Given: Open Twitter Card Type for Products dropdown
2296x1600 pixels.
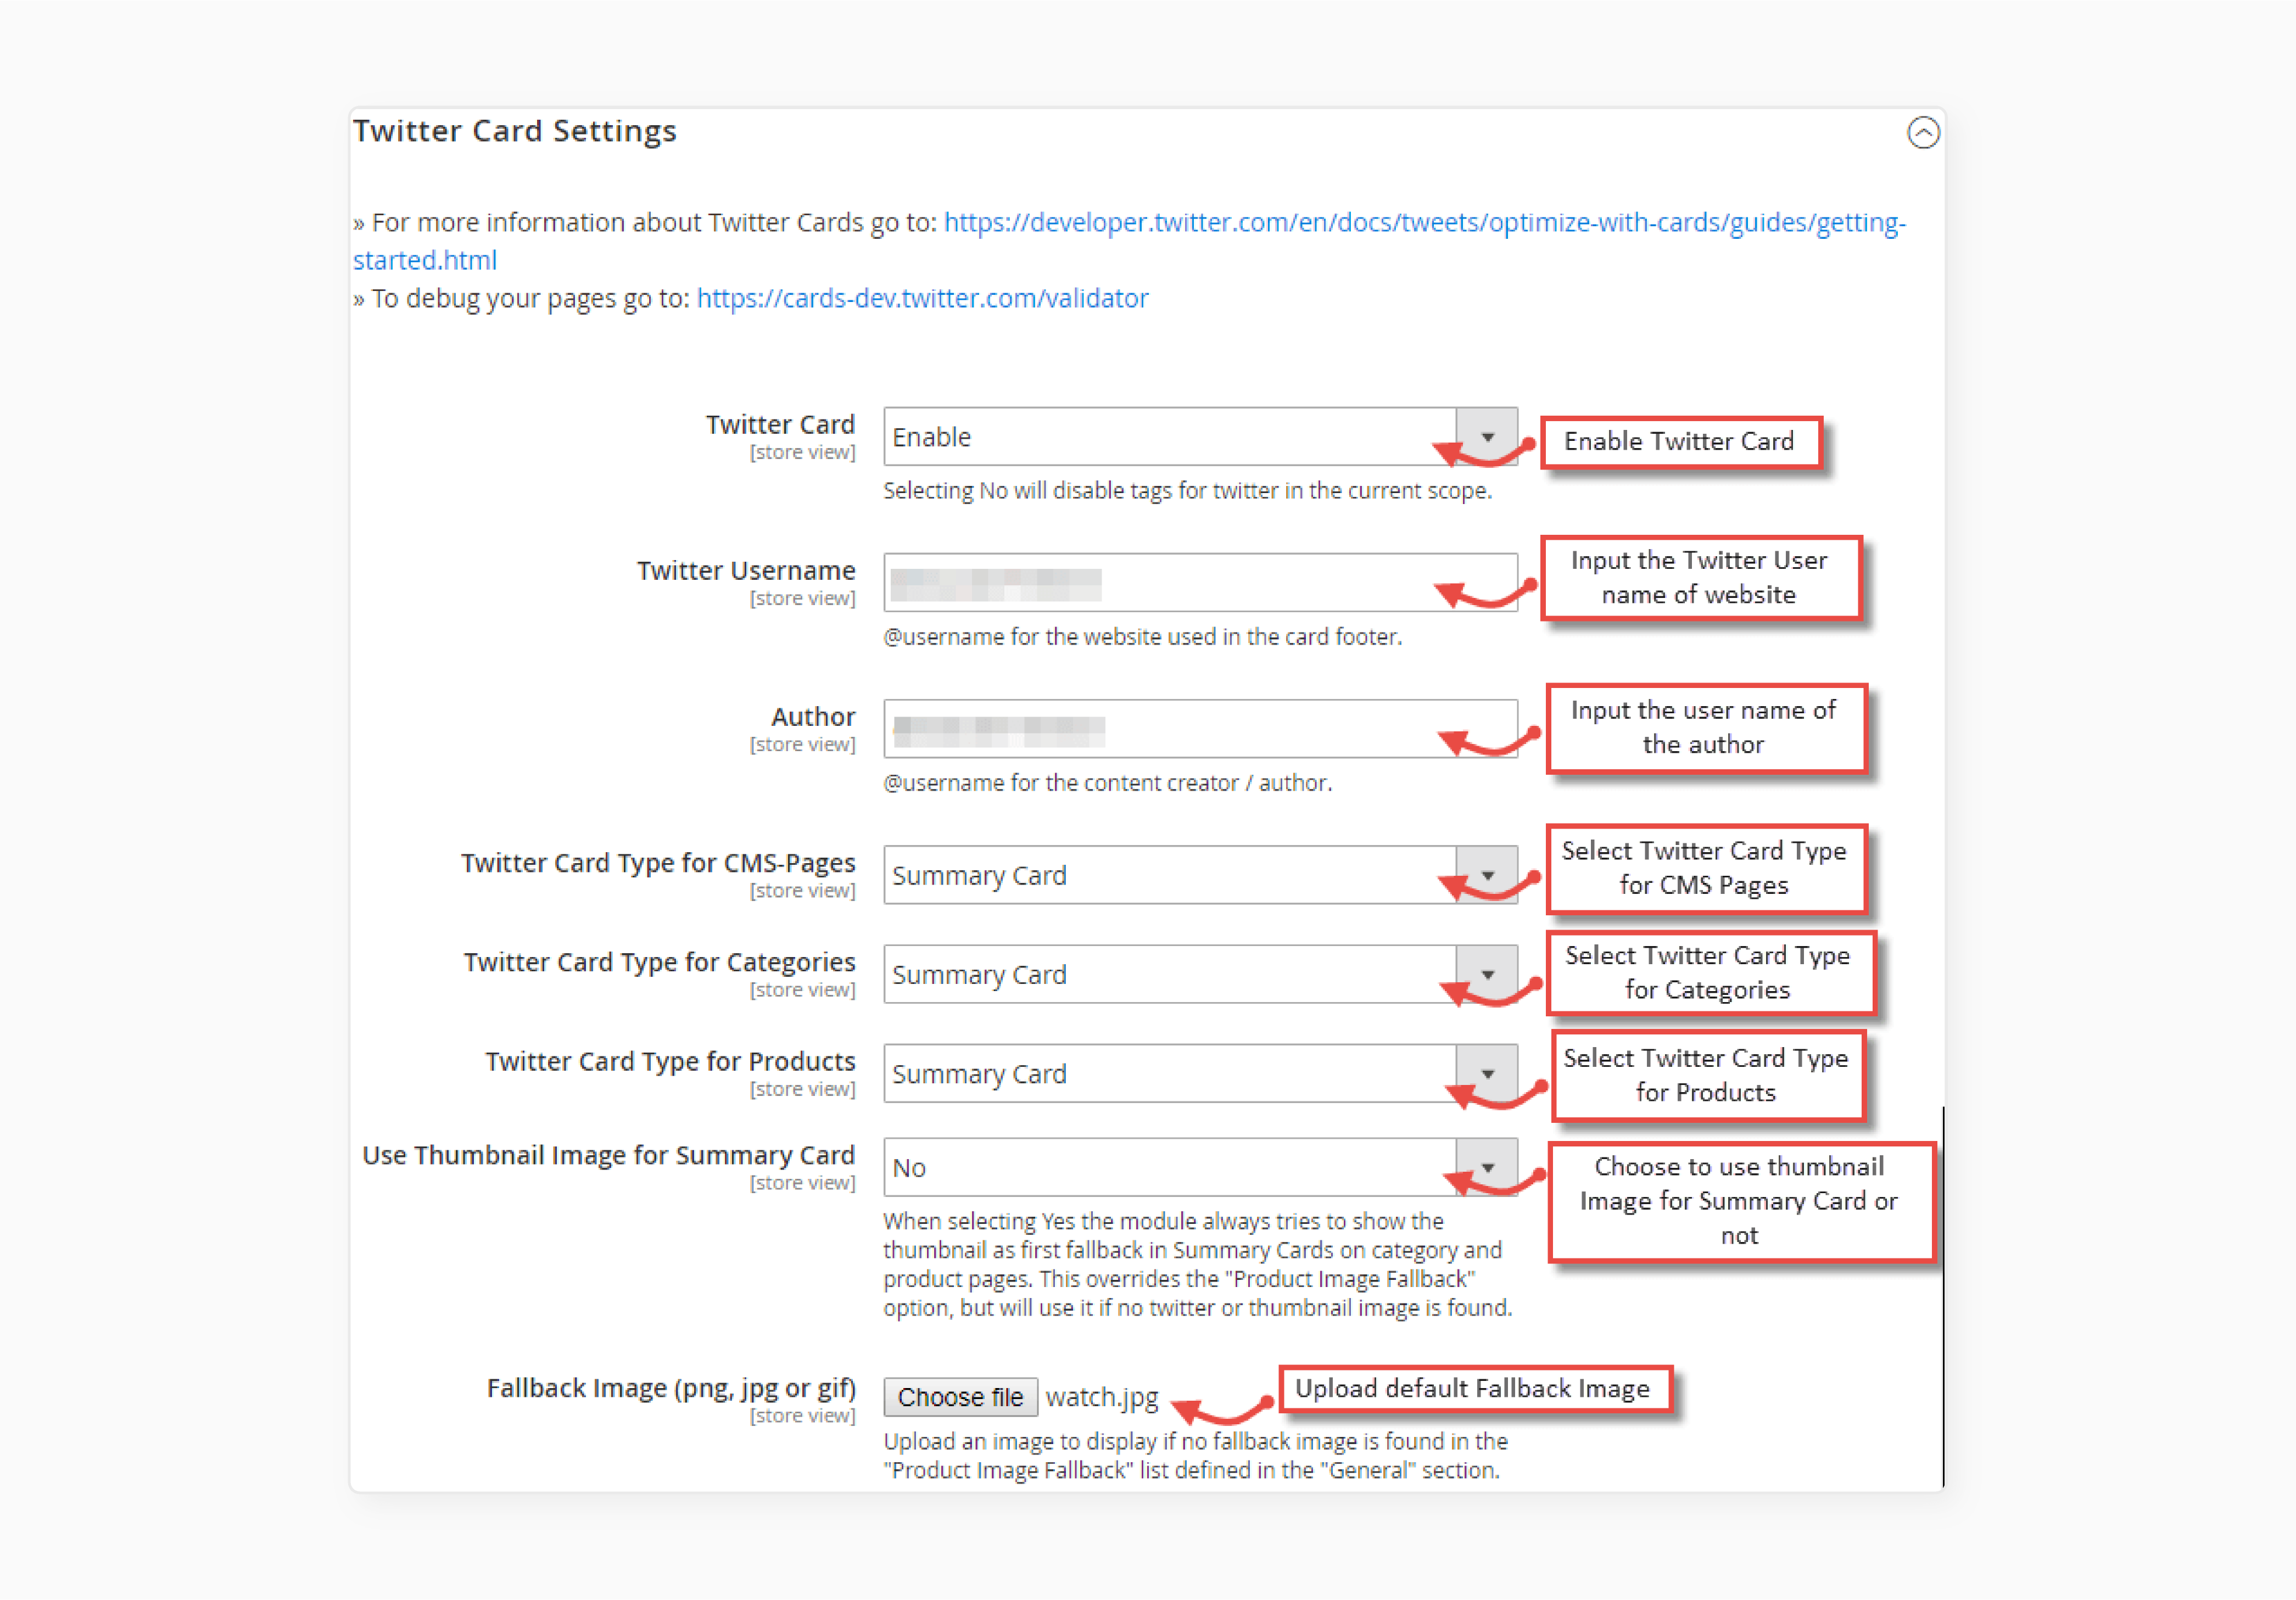Looking at the screenshot, I should coord(1200,1073).
